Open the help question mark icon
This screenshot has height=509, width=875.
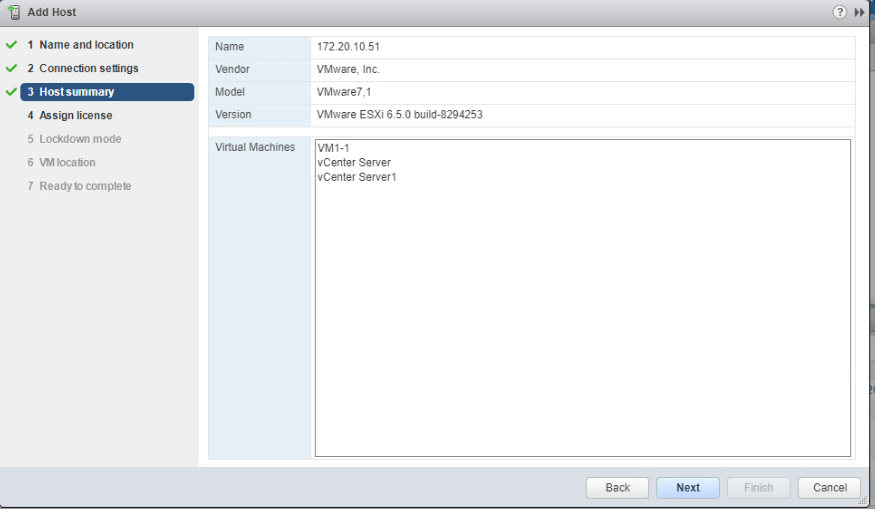point(840,12)
